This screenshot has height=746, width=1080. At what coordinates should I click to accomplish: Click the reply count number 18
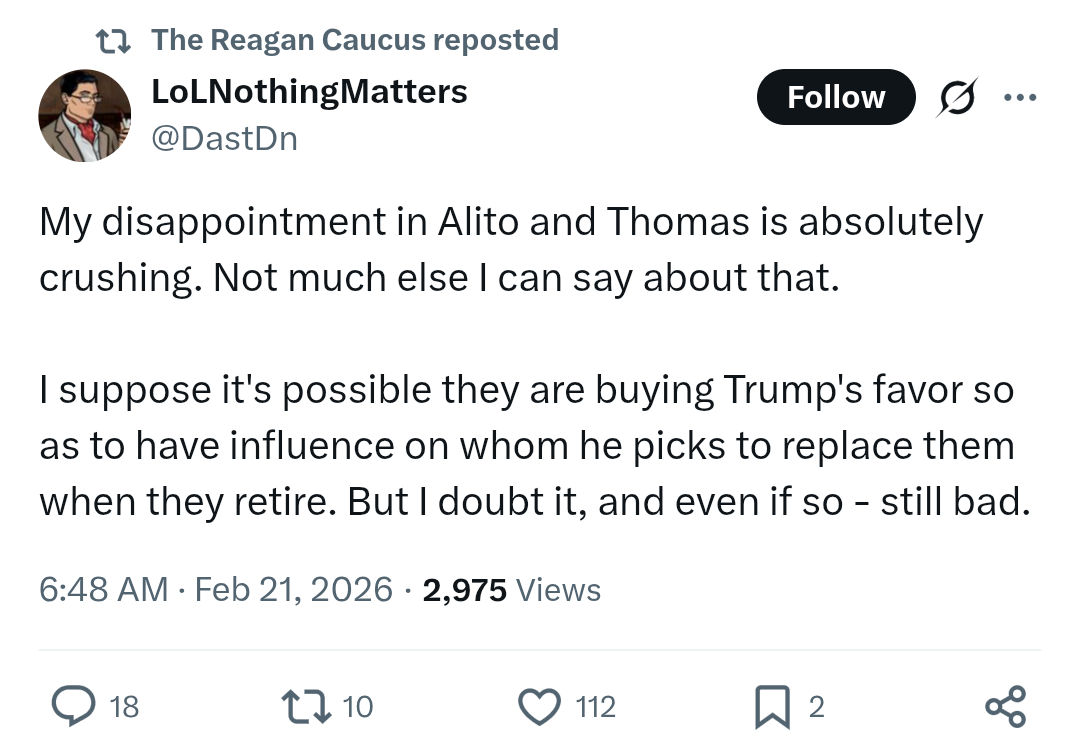(x=124, y=707)
